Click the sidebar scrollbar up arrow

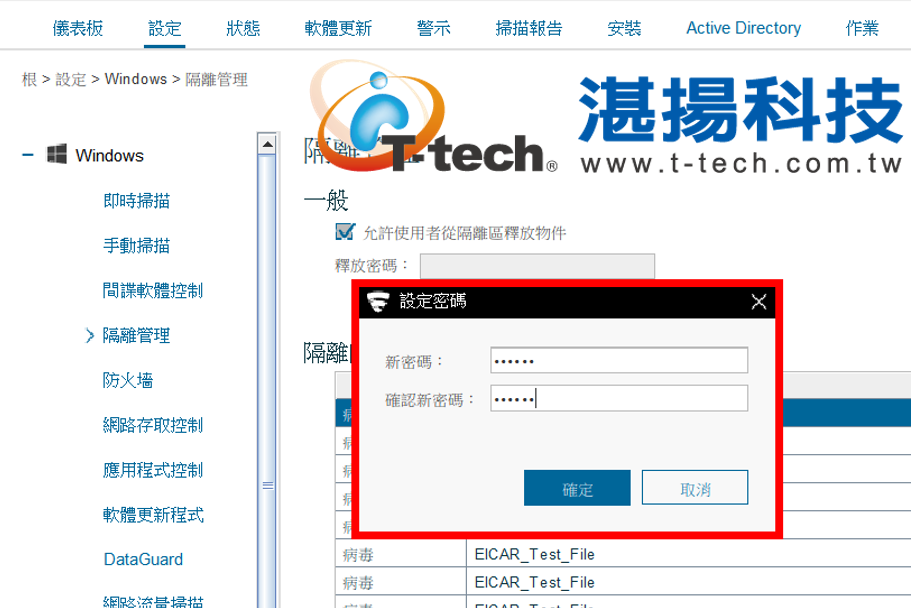click(x=267, y=144)
